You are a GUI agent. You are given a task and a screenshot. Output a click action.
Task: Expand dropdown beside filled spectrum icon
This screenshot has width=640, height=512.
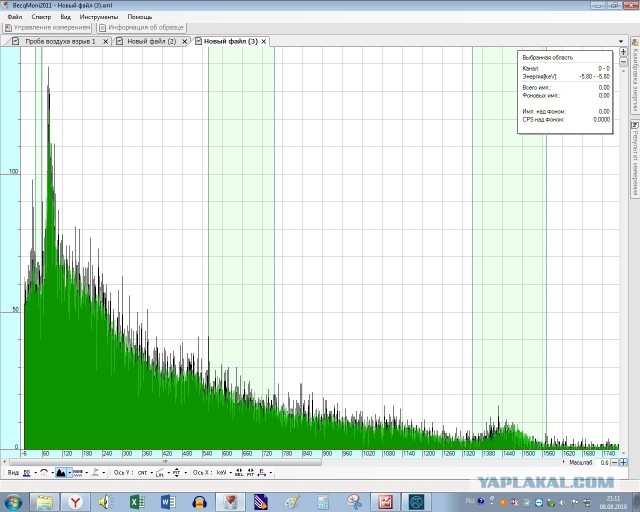(x=70, y=473)
